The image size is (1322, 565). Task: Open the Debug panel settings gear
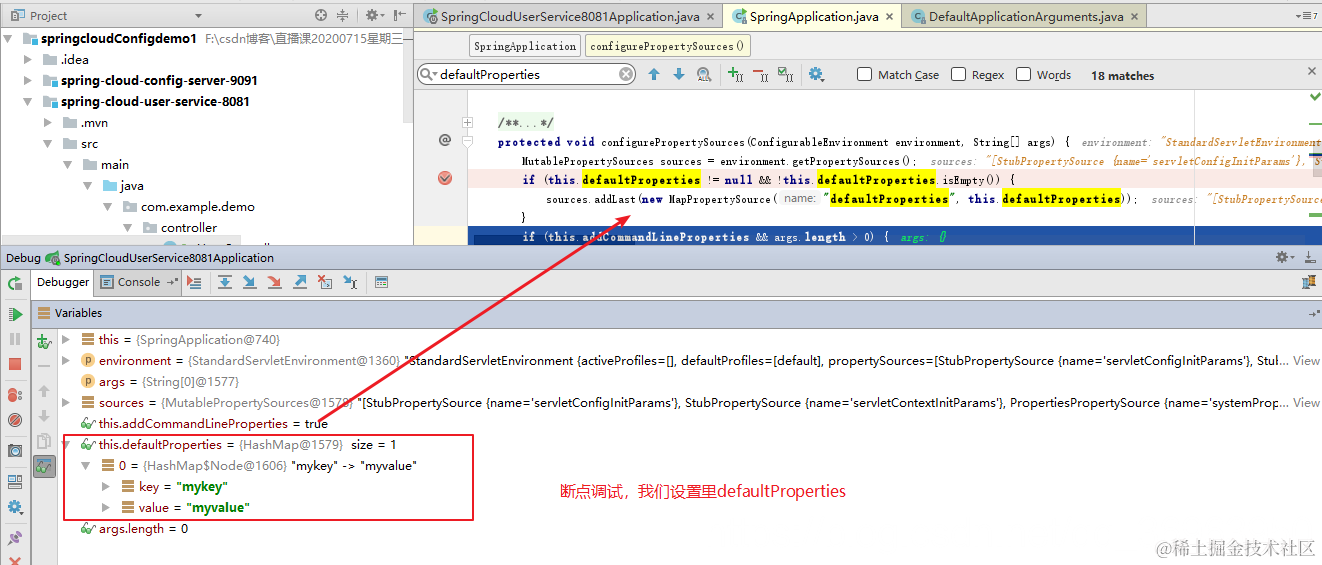(1284, 257)
